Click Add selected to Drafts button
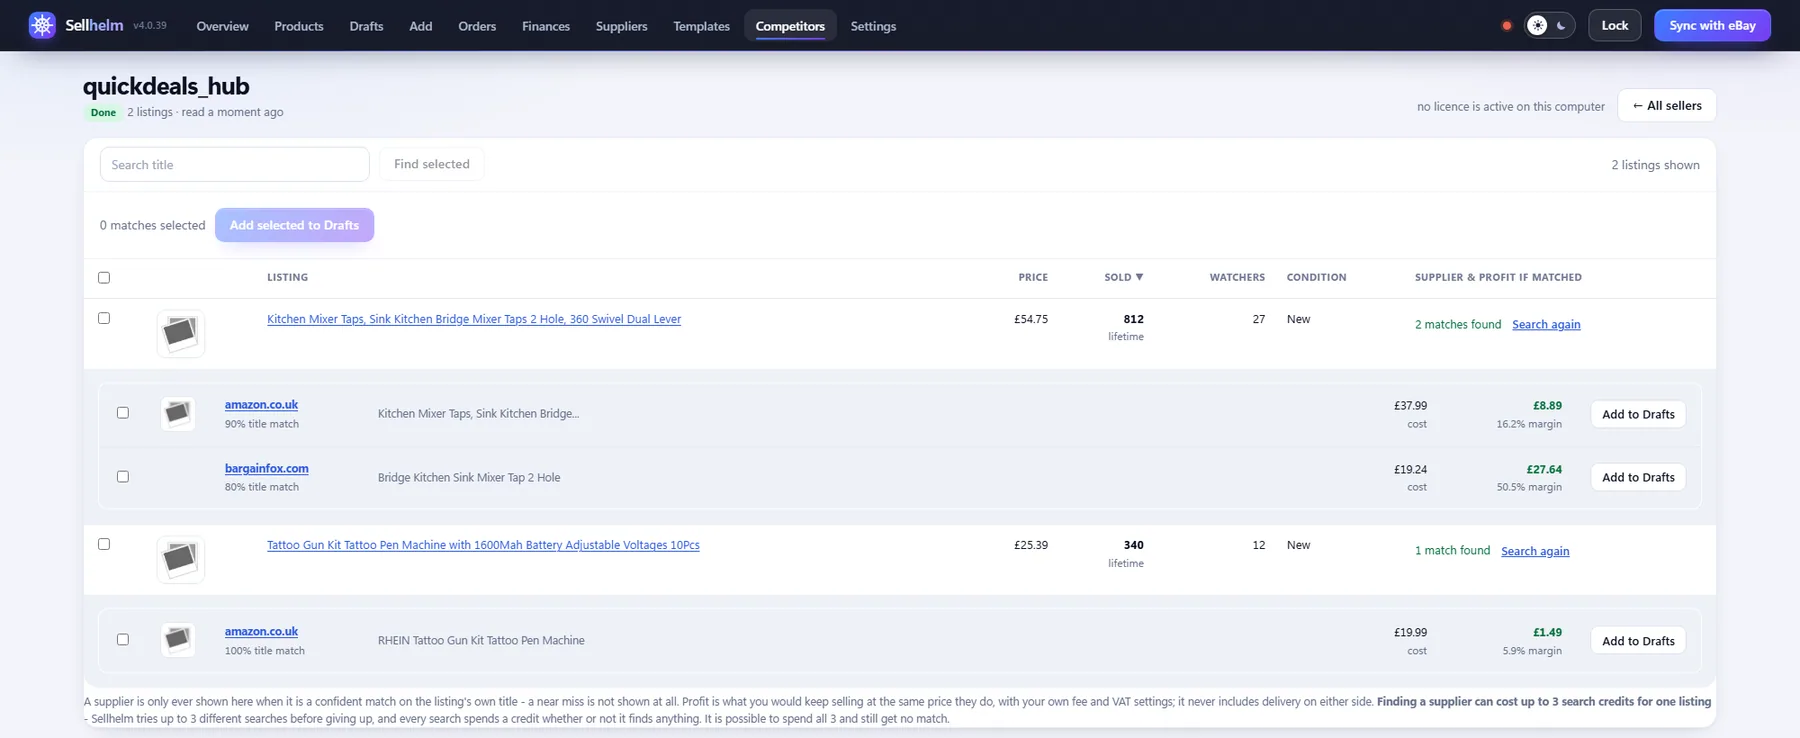The width and height of the screenshot is (1800, 738). coord(294,225)
